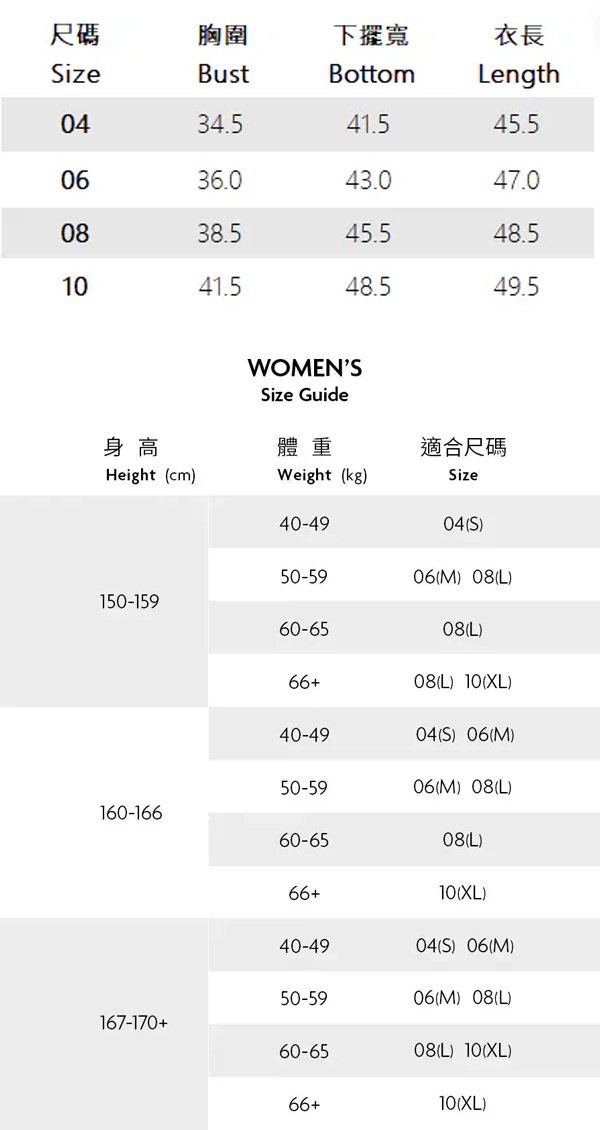Click 10(XL) in the 160-166 height group

(462, 893)
